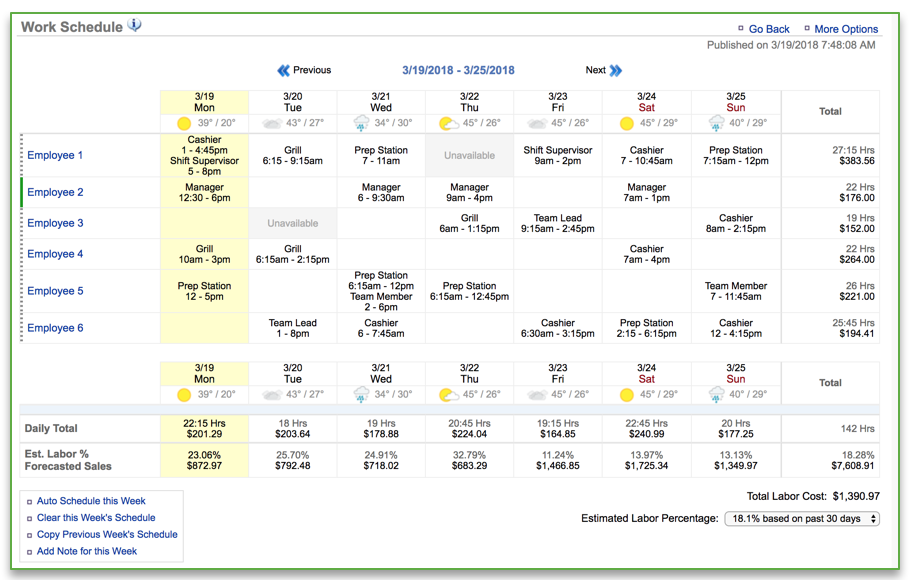Click the 3/19/2018 - 3/25/2018 date range
The height and width of the screenshot is (580, 912).
pos(458,70)
